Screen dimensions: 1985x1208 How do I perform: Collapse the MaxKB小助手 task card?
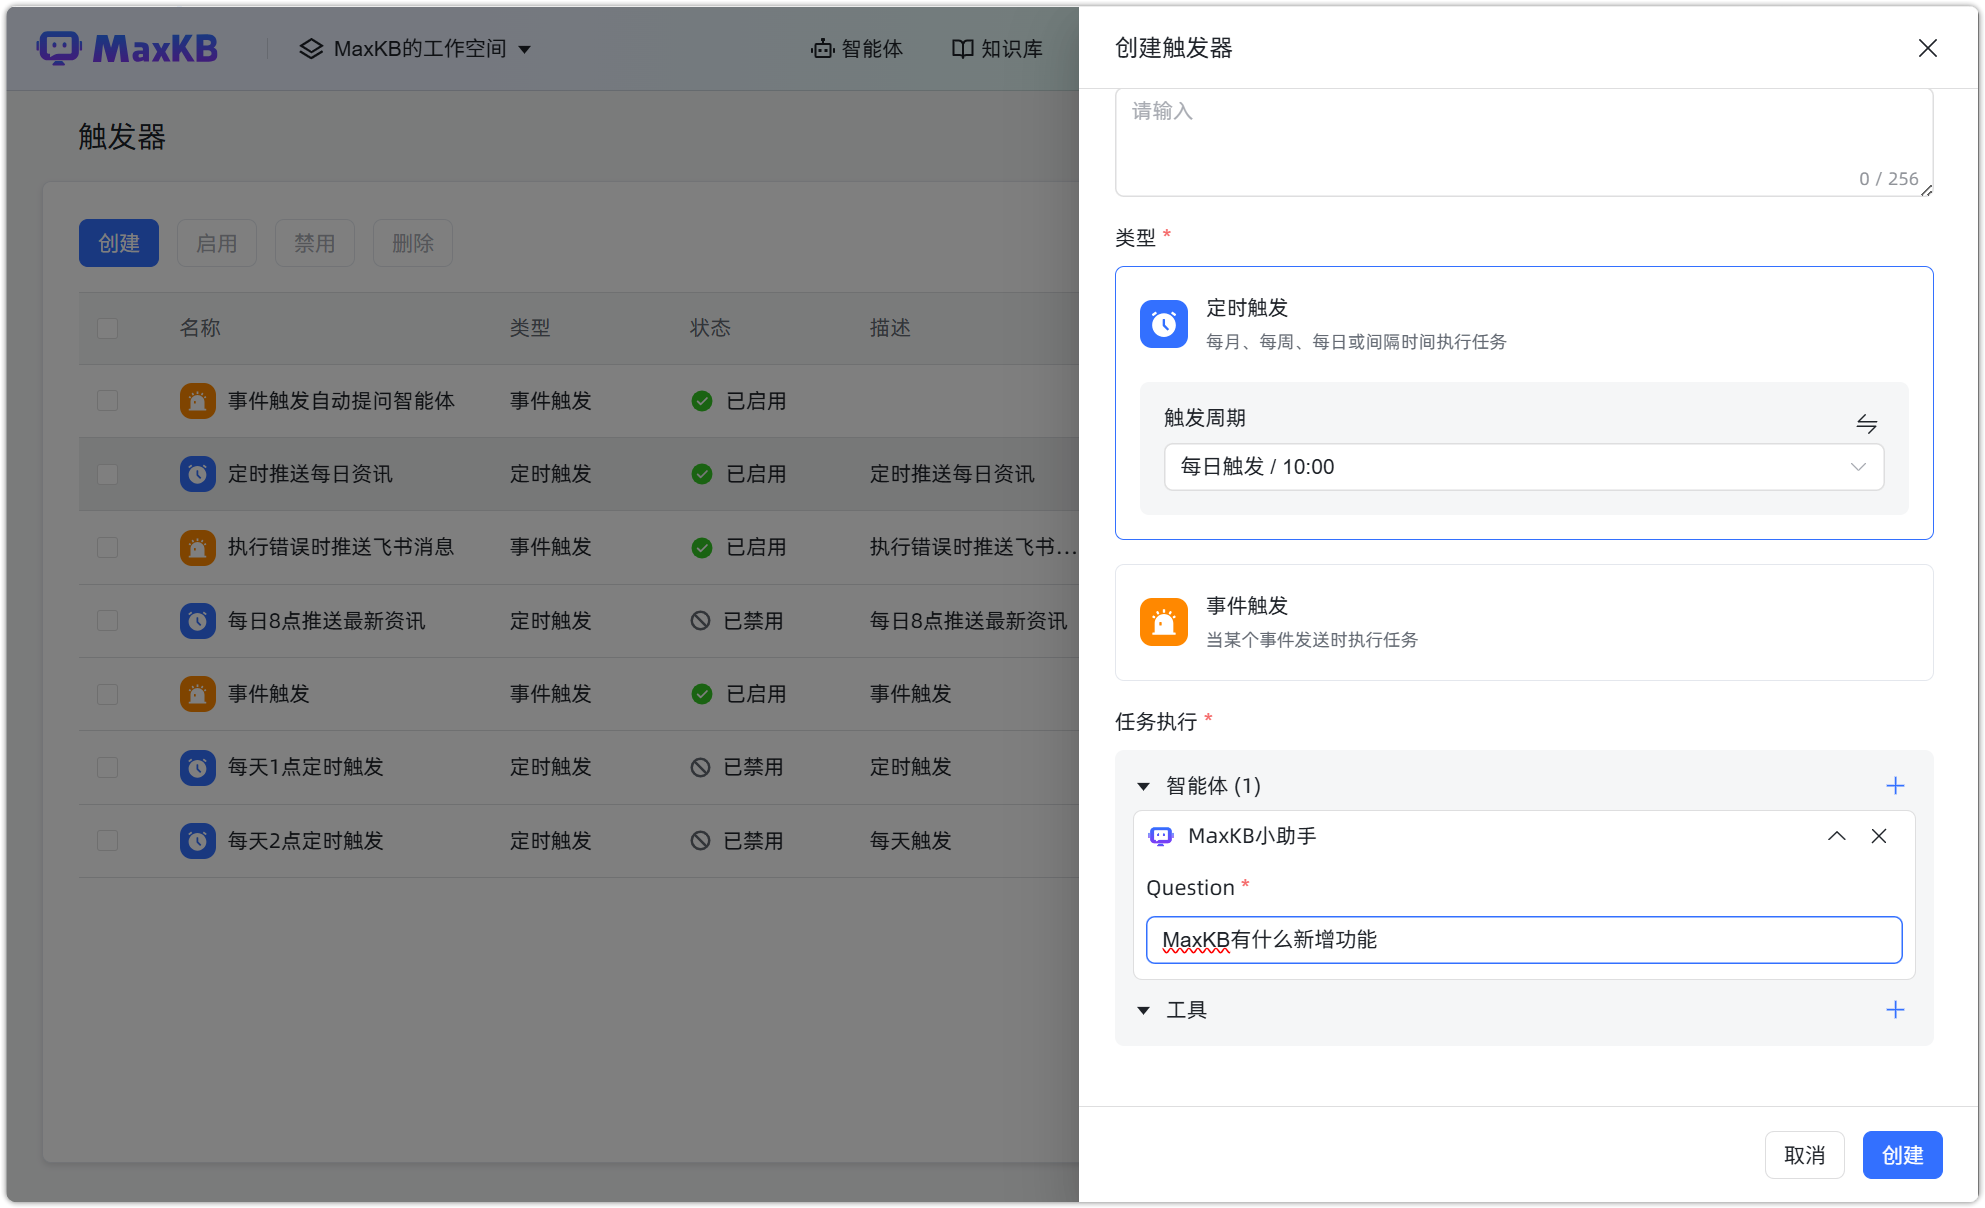1836,836
